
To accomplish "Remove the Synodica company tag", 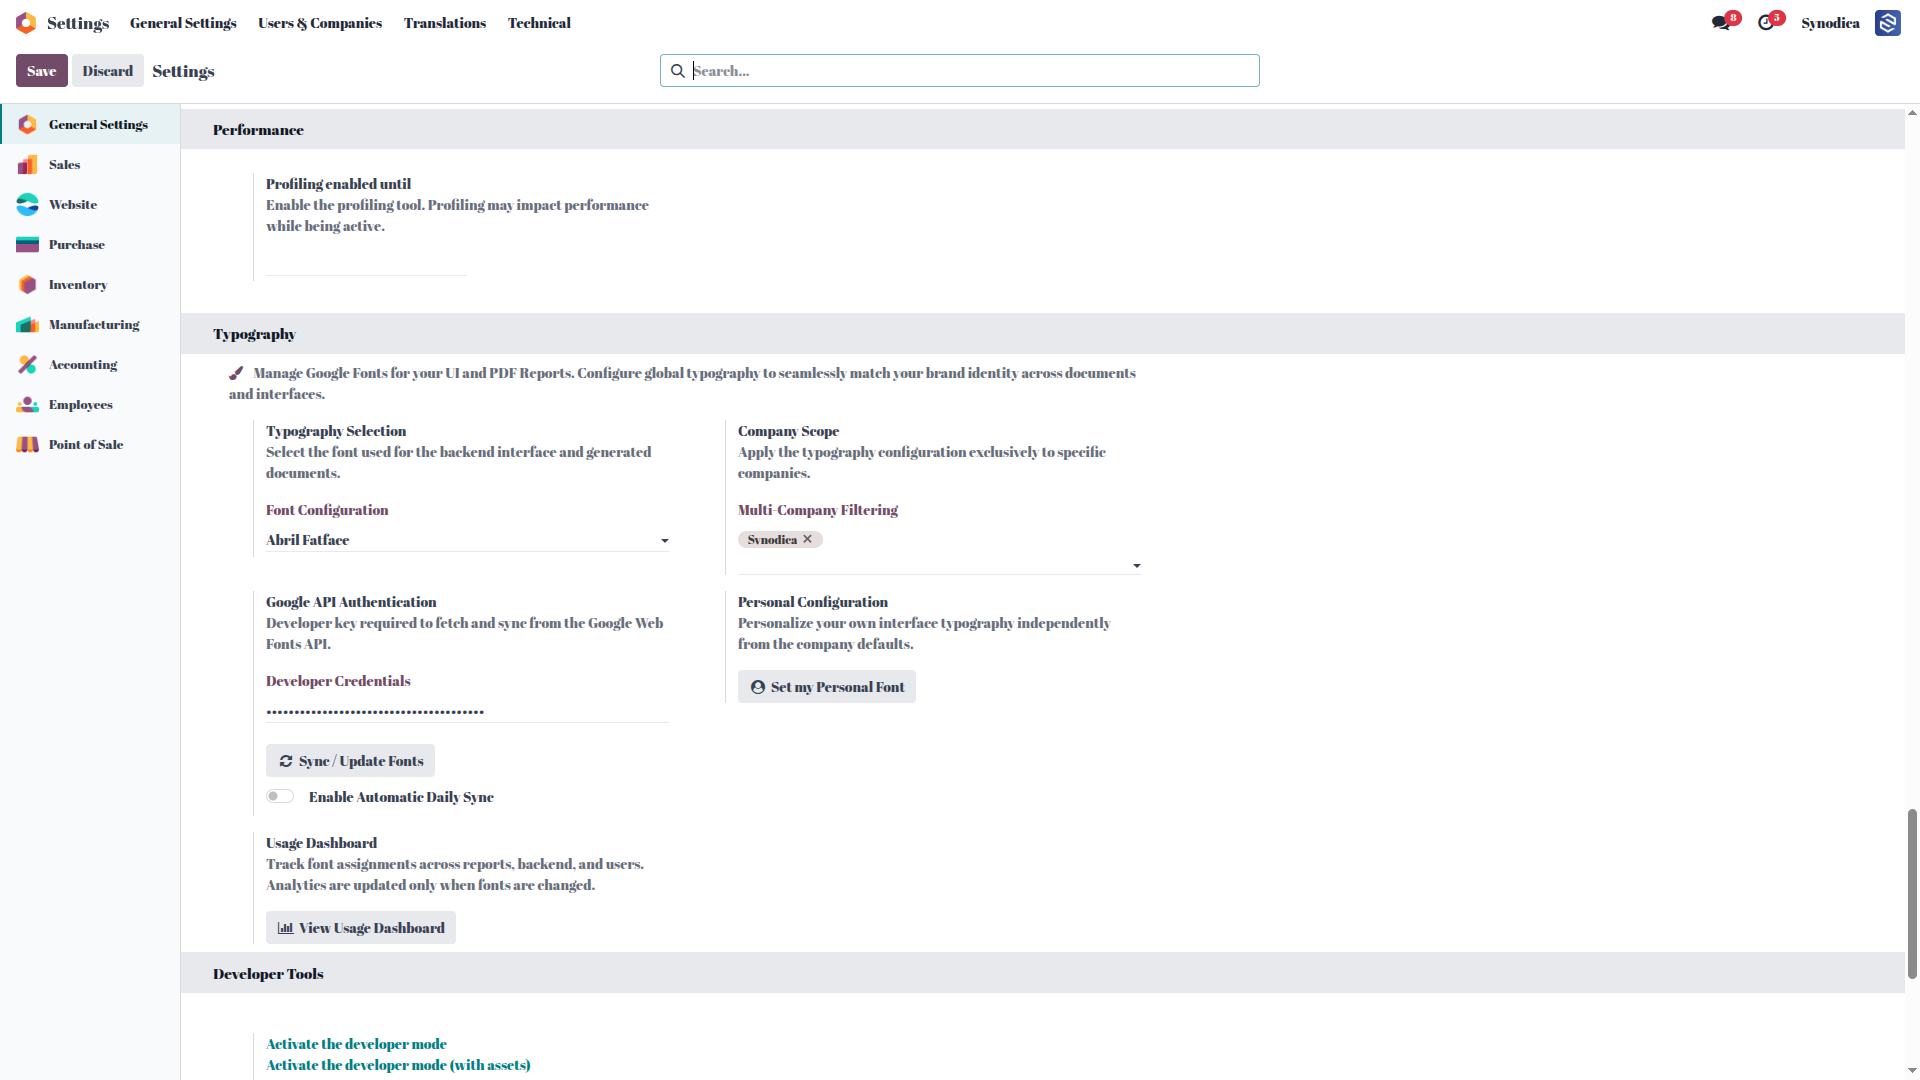I will tap(808, 539).
